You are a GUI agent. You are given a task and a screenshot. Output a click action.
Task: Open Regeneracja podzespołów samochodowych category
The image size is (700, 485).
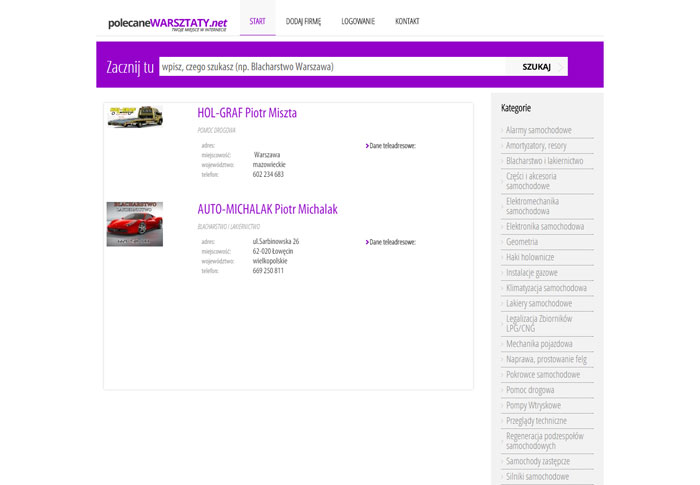pyautogui.click(x=545, y=441)
